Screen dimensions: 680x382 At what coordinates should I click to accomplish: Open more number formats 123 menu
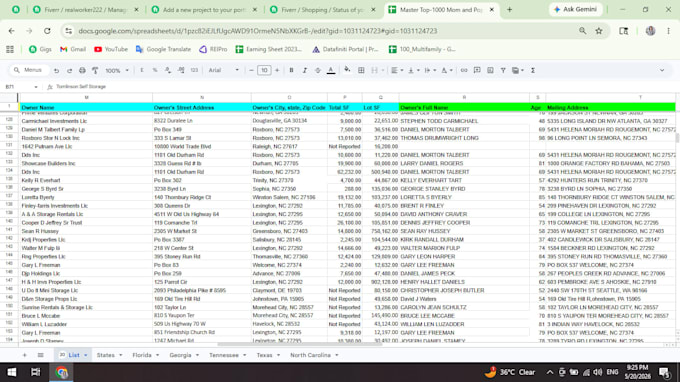click(x=194, y=70)
